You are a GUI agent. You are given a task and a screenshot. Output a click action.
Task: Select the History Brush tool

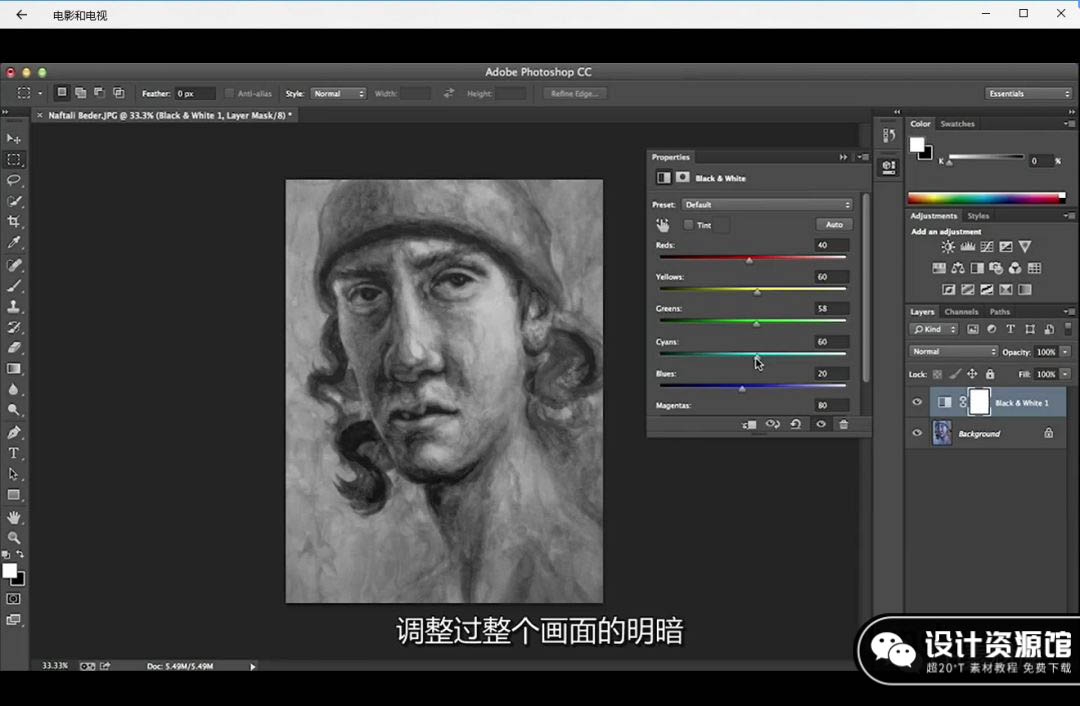point(14,327)
